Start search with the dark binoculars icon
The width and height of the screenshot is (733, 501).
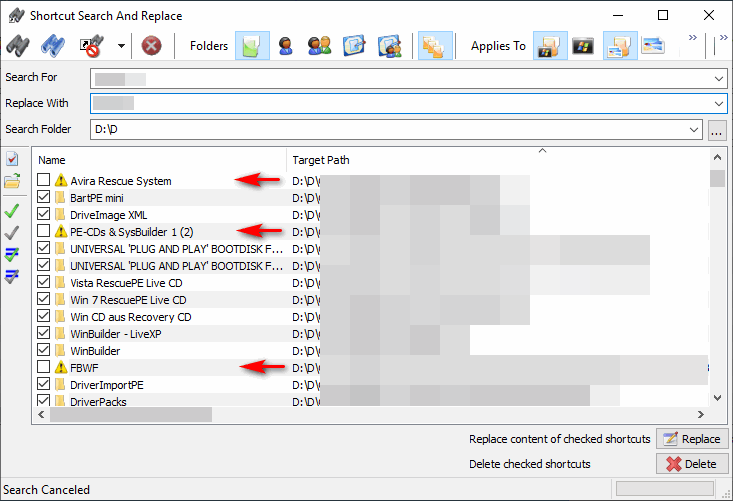point(18,46)
